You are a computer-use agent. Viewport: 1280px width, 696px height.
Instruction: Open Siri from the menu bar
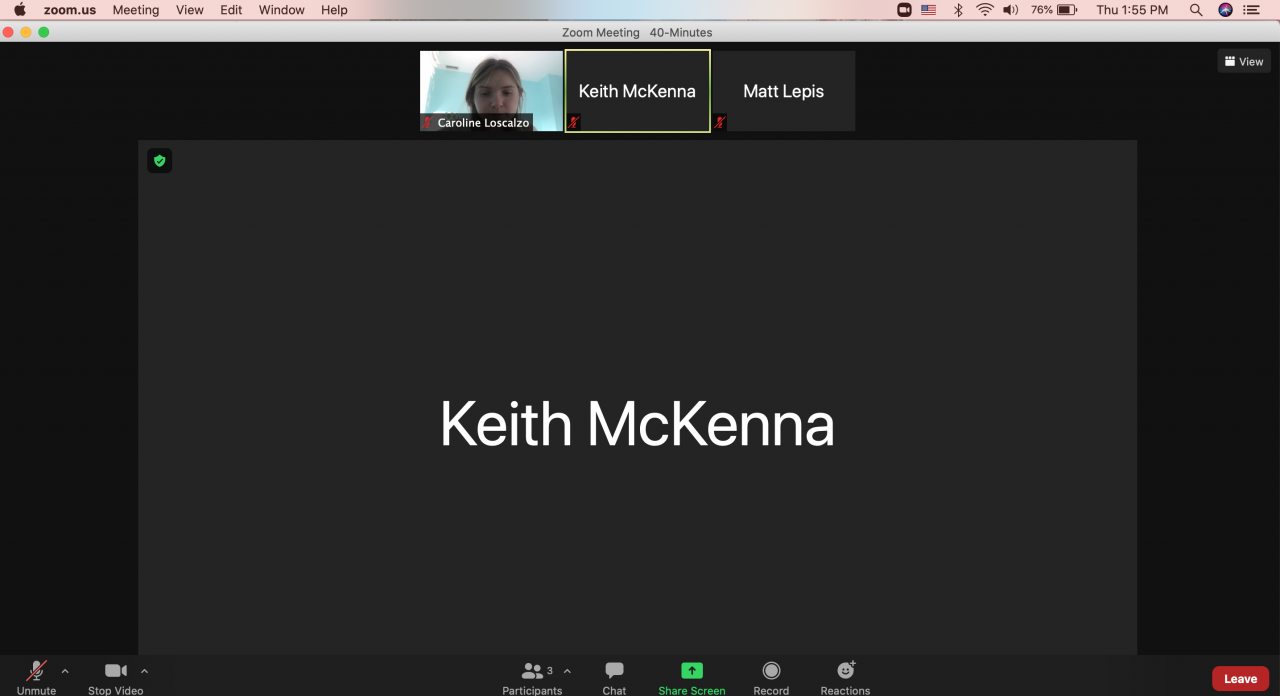tap(1225, 10)
